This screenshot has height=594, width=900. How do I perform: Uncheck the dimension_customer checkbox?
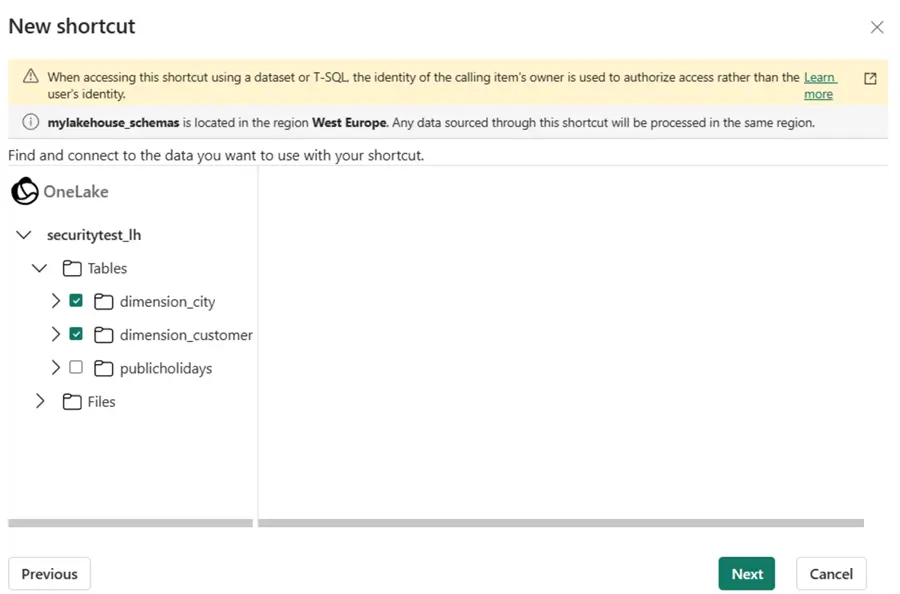[76, 333]
